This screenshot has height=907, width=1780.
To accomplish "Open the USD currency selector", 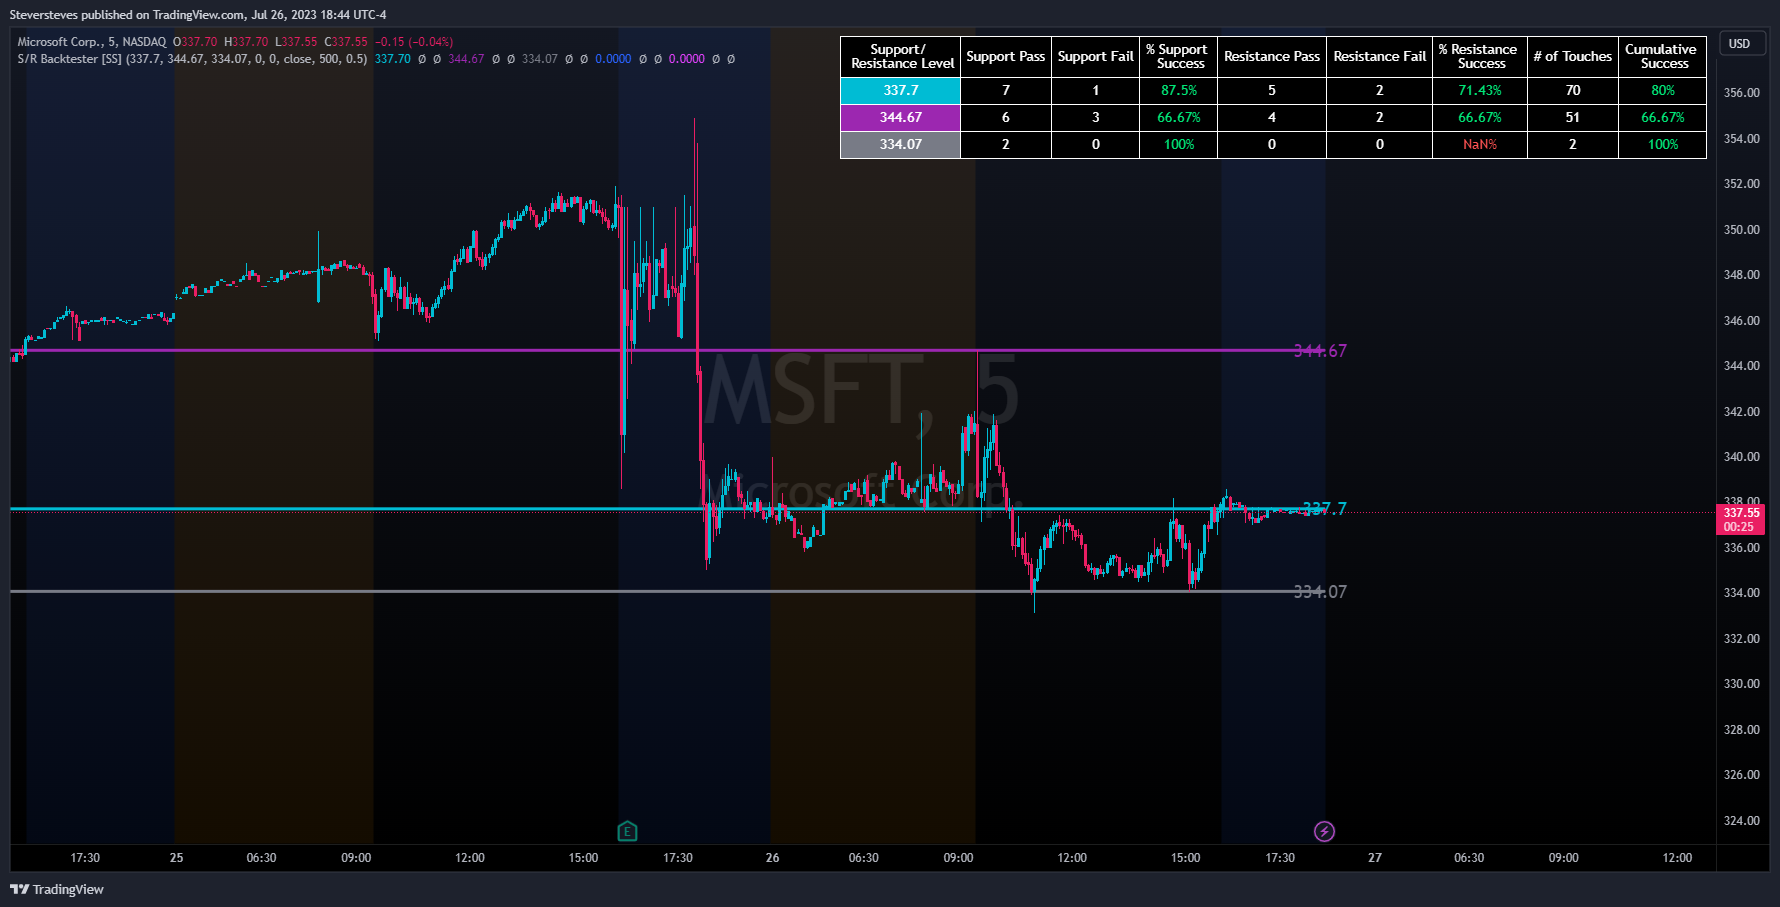I will pos(1742,44).
